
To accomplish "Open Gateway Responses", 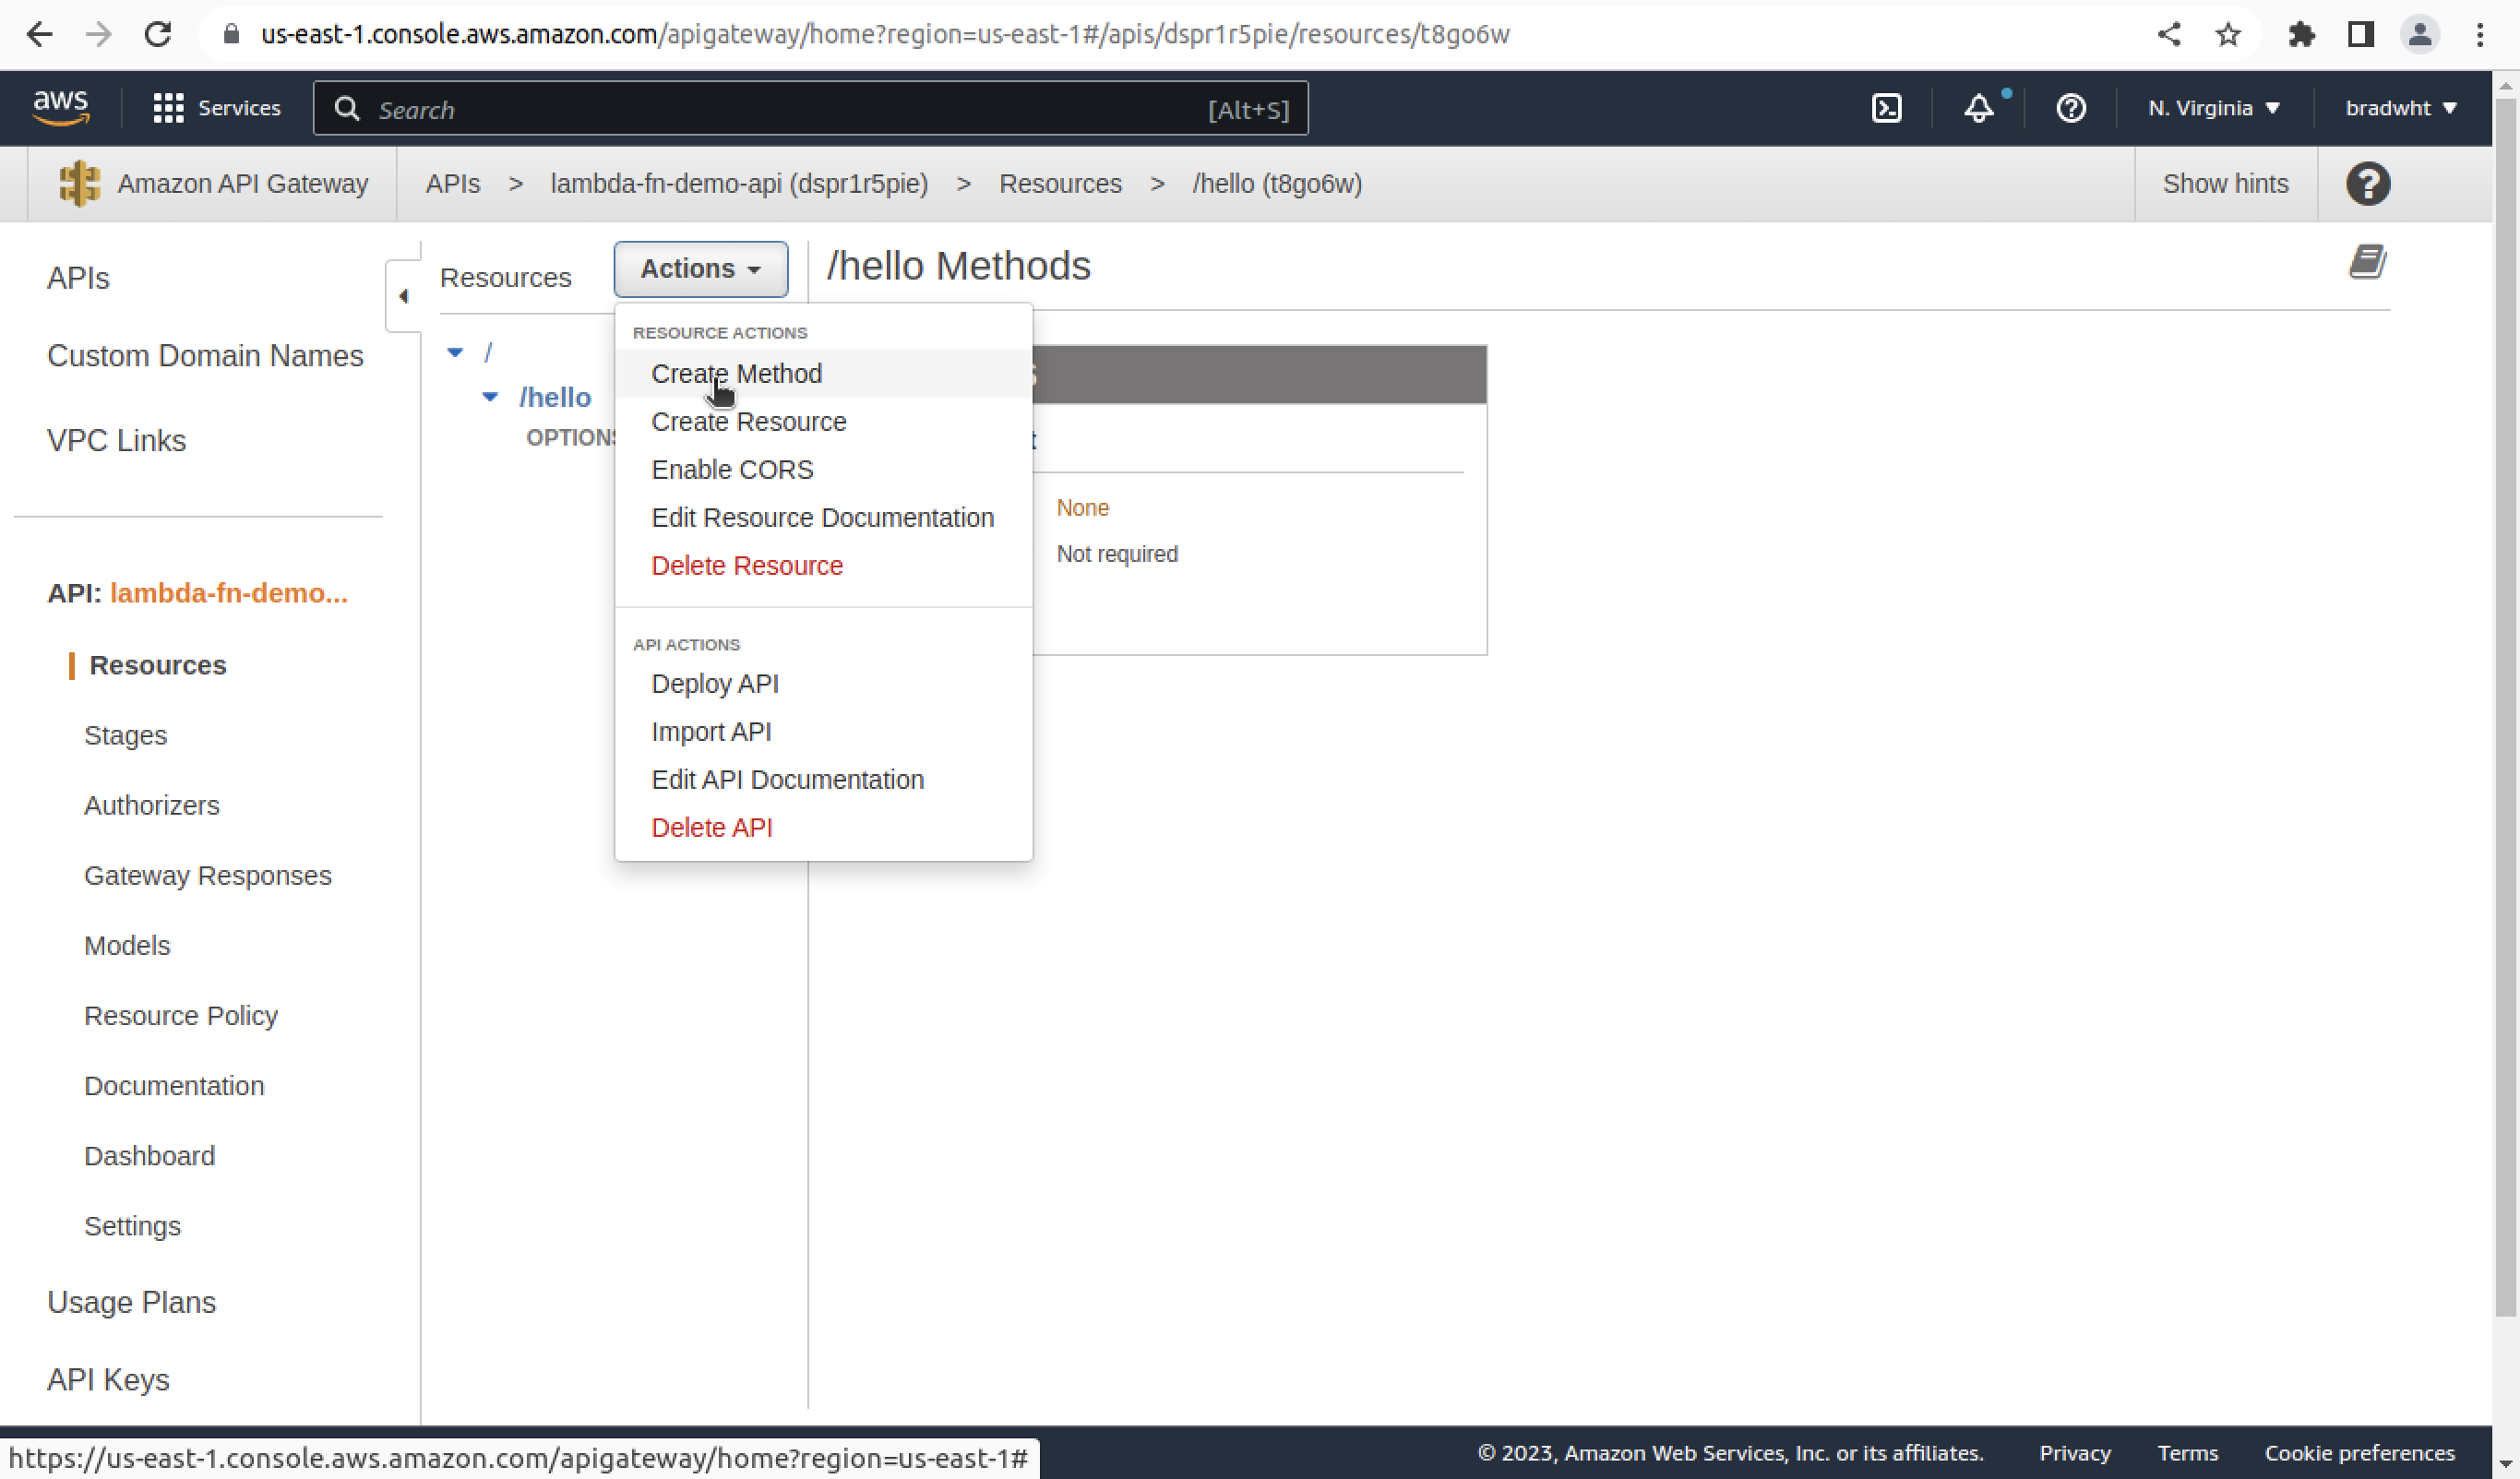I will pos(207,875).
